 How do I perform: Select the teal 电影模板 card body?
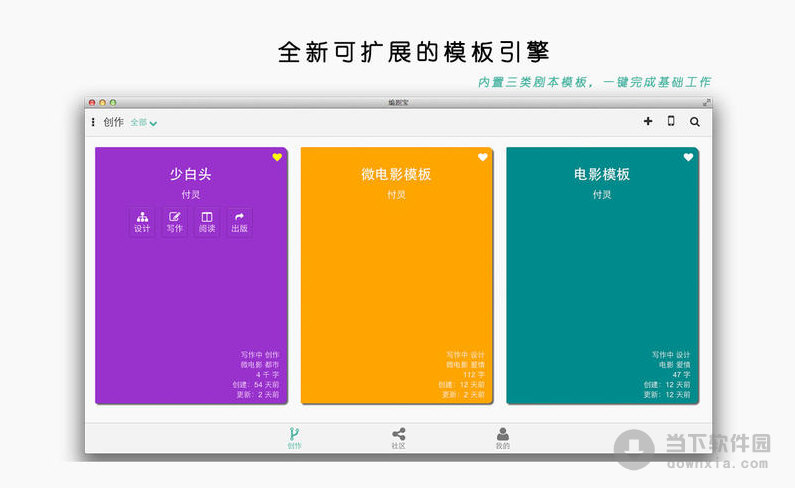(x=602, y=290)
